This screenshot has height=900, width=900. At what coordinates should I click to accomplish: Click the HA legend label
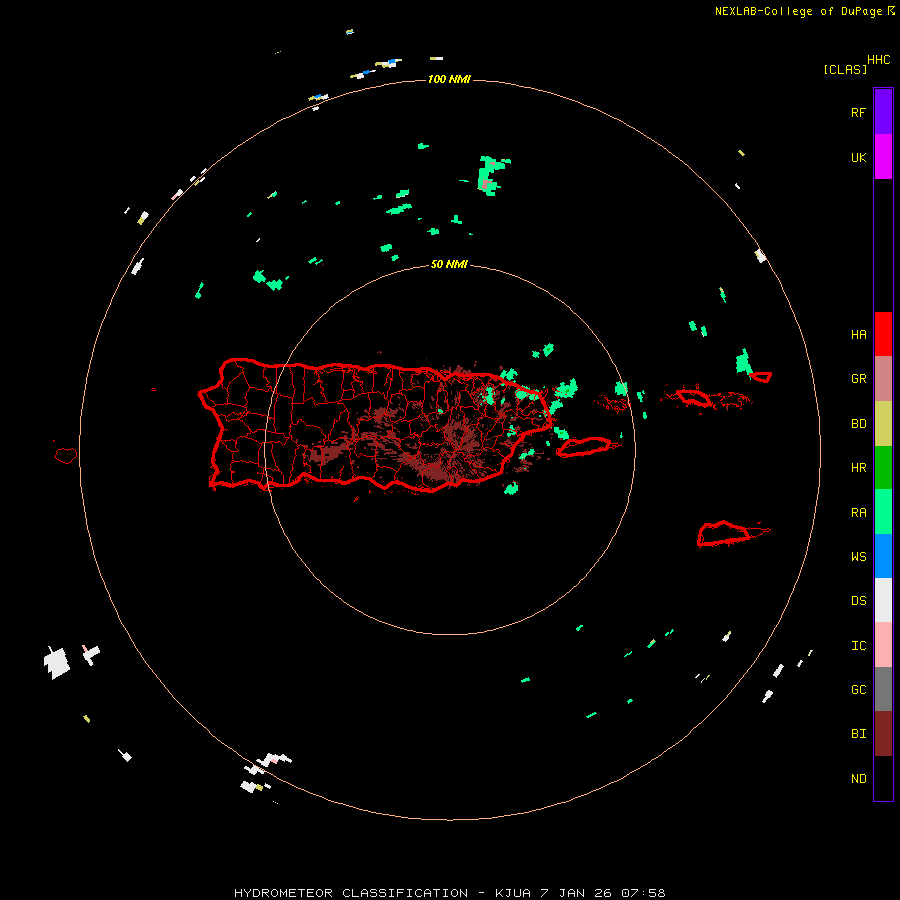point(858,335)
